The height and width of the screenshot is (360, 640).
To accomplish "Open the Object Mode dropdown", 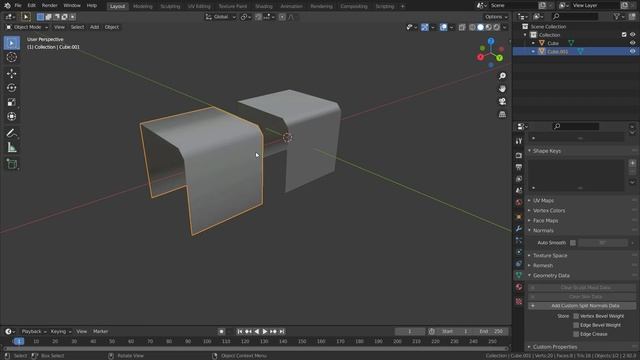I will [x=27, y=27].
